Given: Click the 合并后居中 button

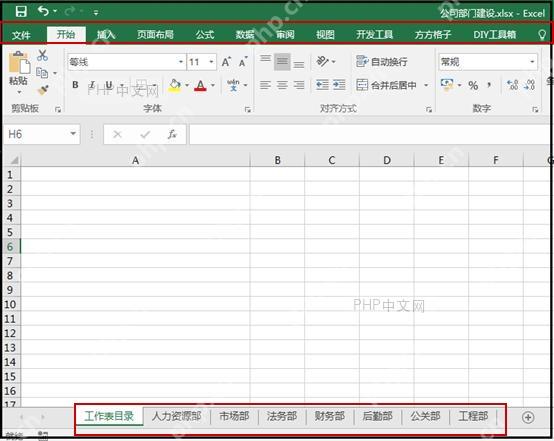Looking at the screenshot, I should tap(386, 85).
